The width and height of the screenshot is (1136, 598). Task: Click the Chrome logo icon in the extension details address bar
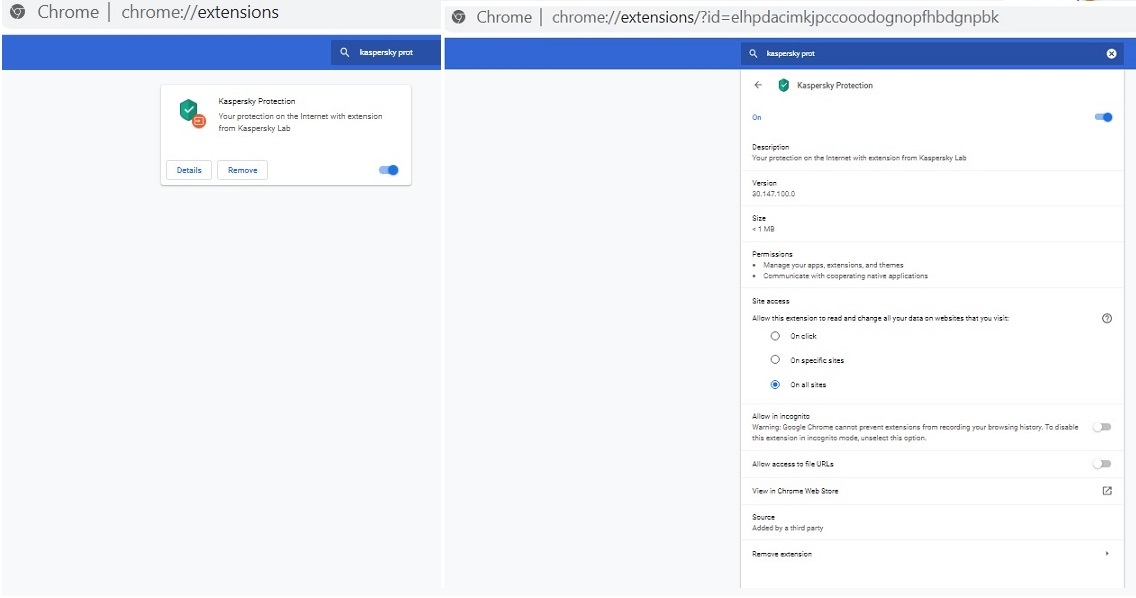[x=458, y=17]
